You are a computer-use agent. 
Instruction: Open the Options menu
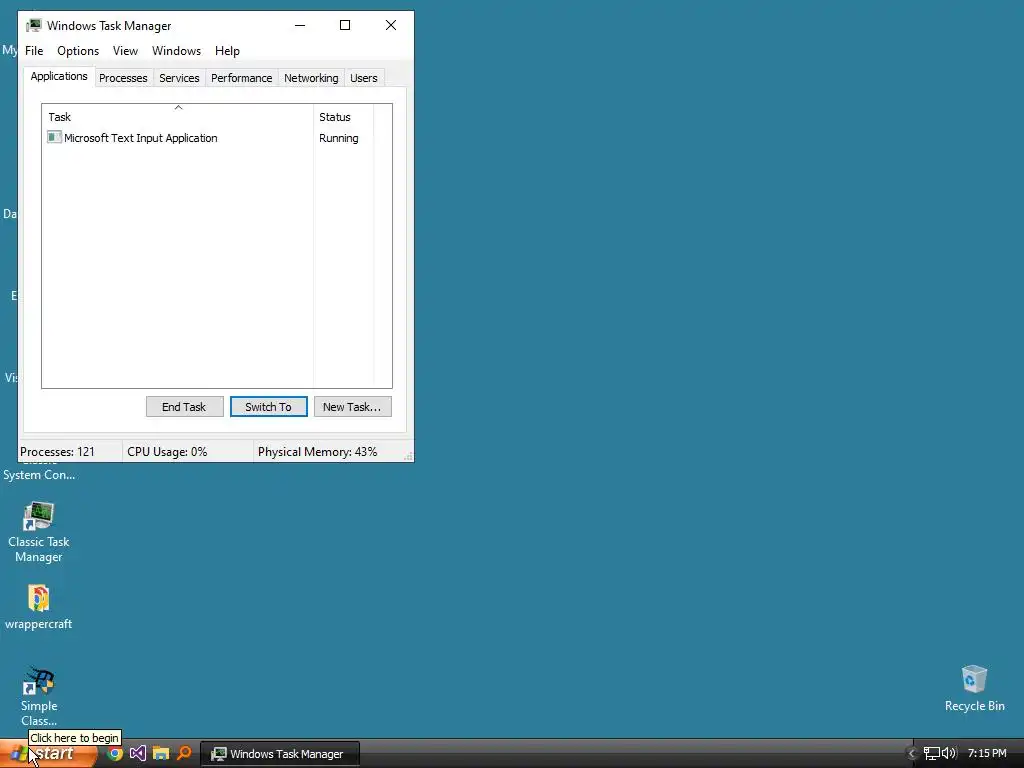[78, 51]
